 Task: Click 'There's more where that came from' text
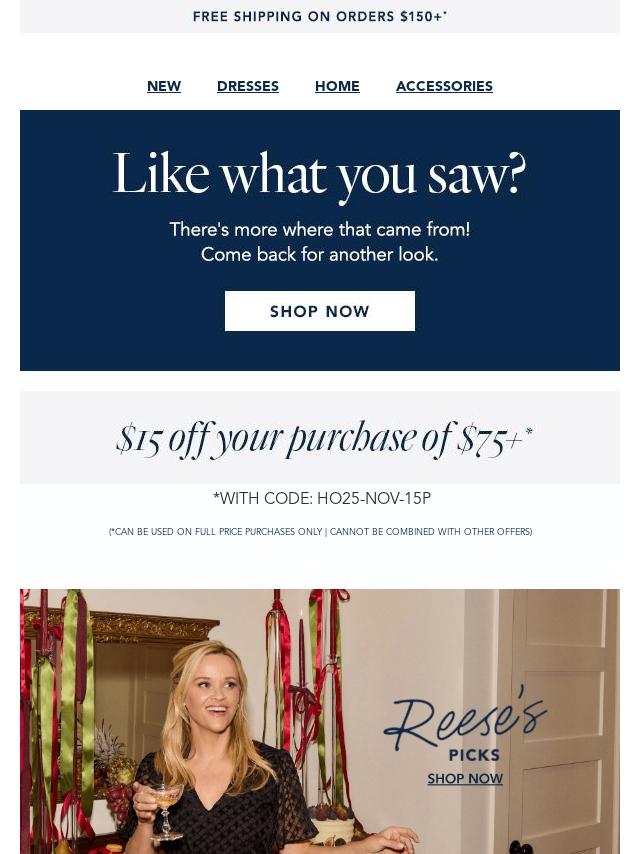pos(320,229)
